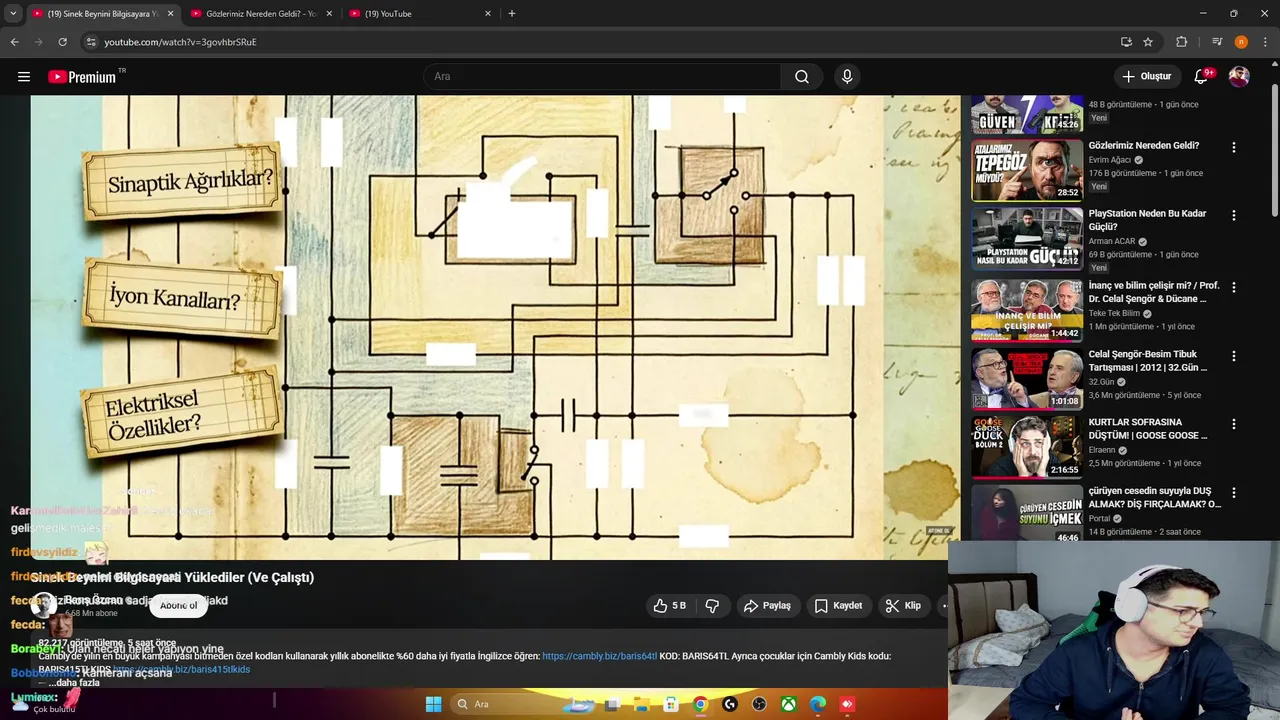1280x720 pixels.
Task: Open Xbox app from taskbar
Action: [x=789, y=704]
